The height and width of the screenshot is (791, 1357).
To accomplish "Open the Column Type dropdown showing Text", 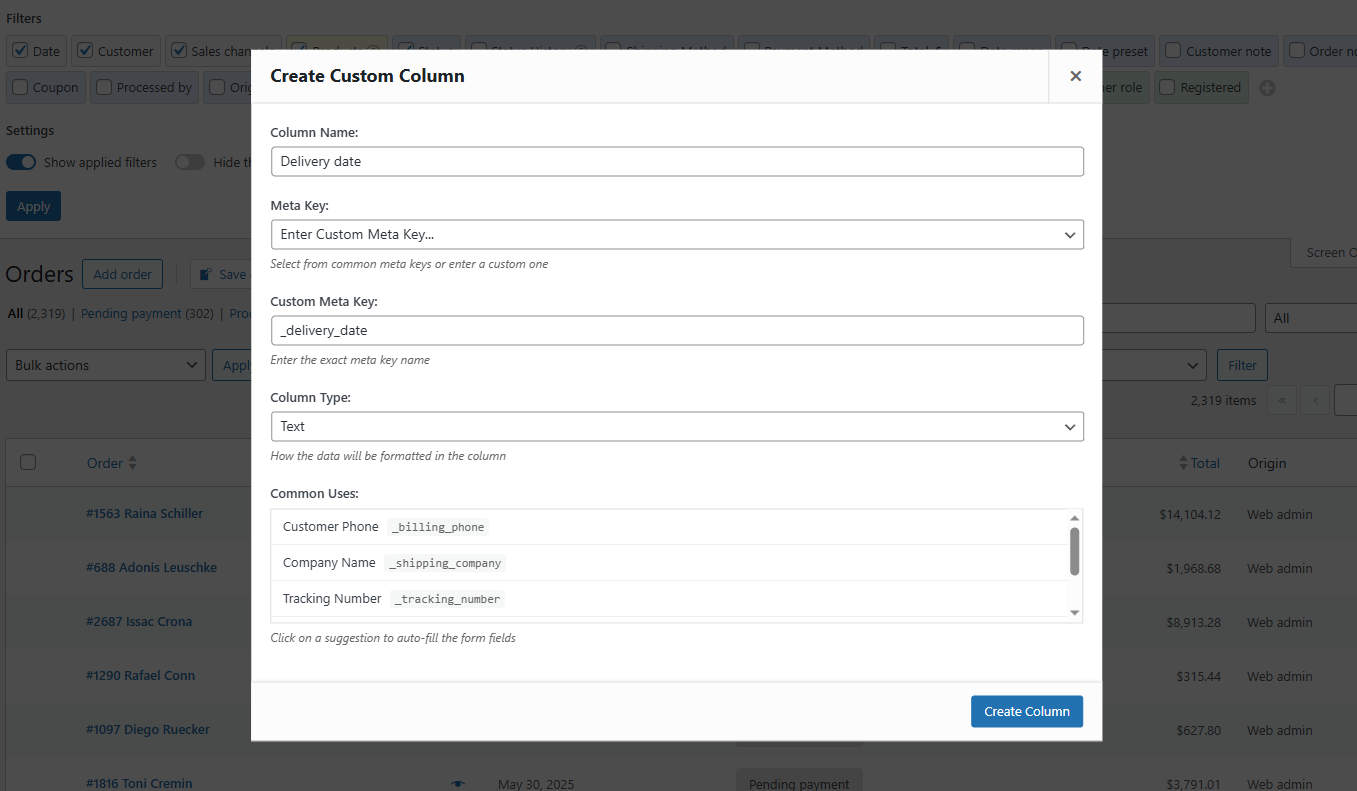I will pos(677,426).
